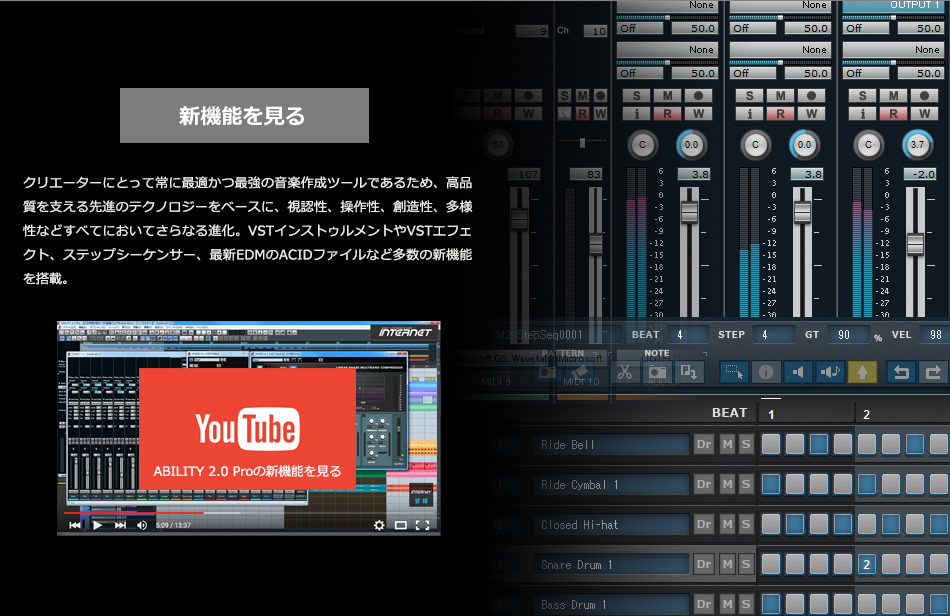This screenshot has width=950, height=616.
Task: Click the Redo arrow icon
Action: pos(932,372)
